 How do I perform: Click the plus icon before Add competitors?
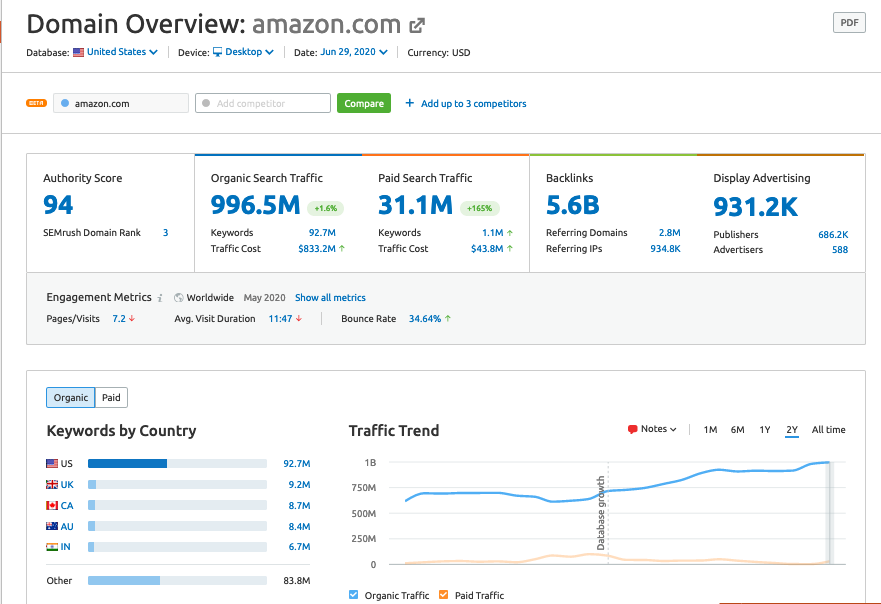410,103
